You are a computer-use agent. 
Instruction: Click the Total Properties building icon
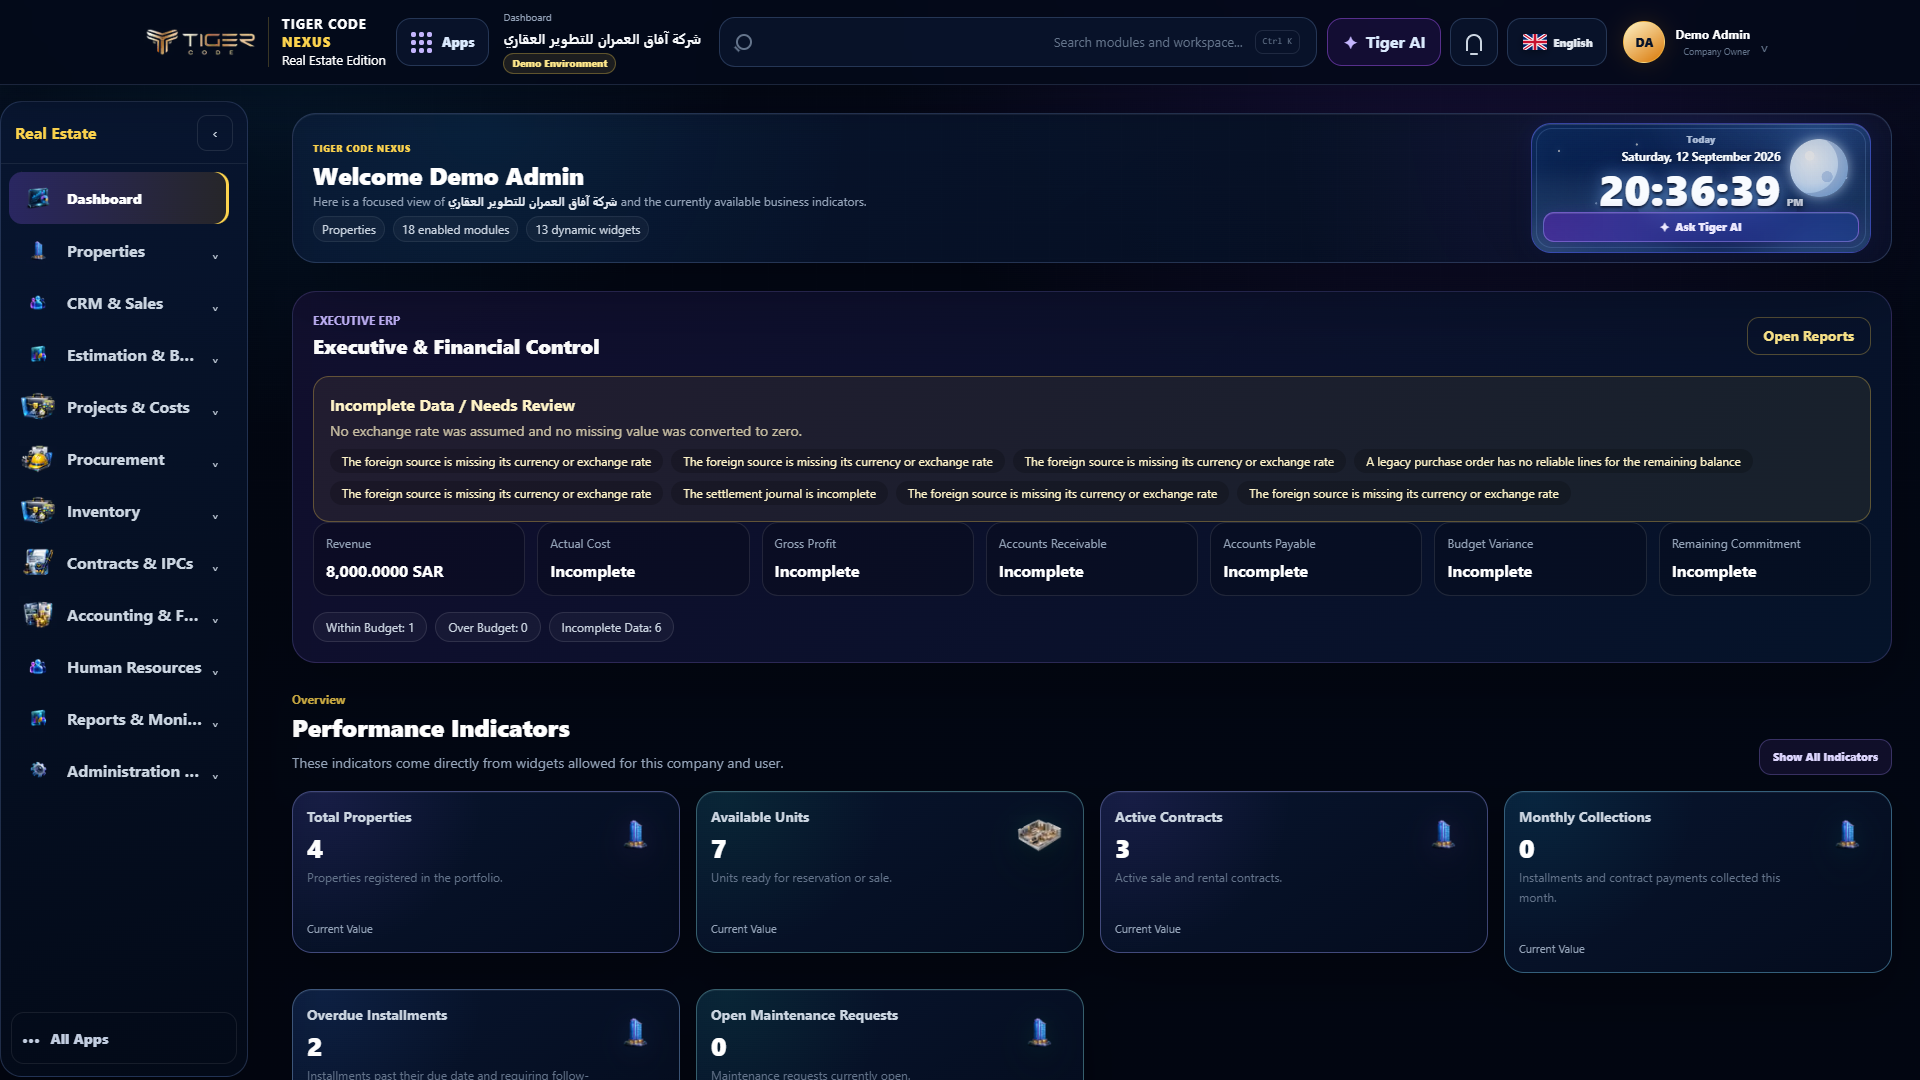click(x=636, y=834)
